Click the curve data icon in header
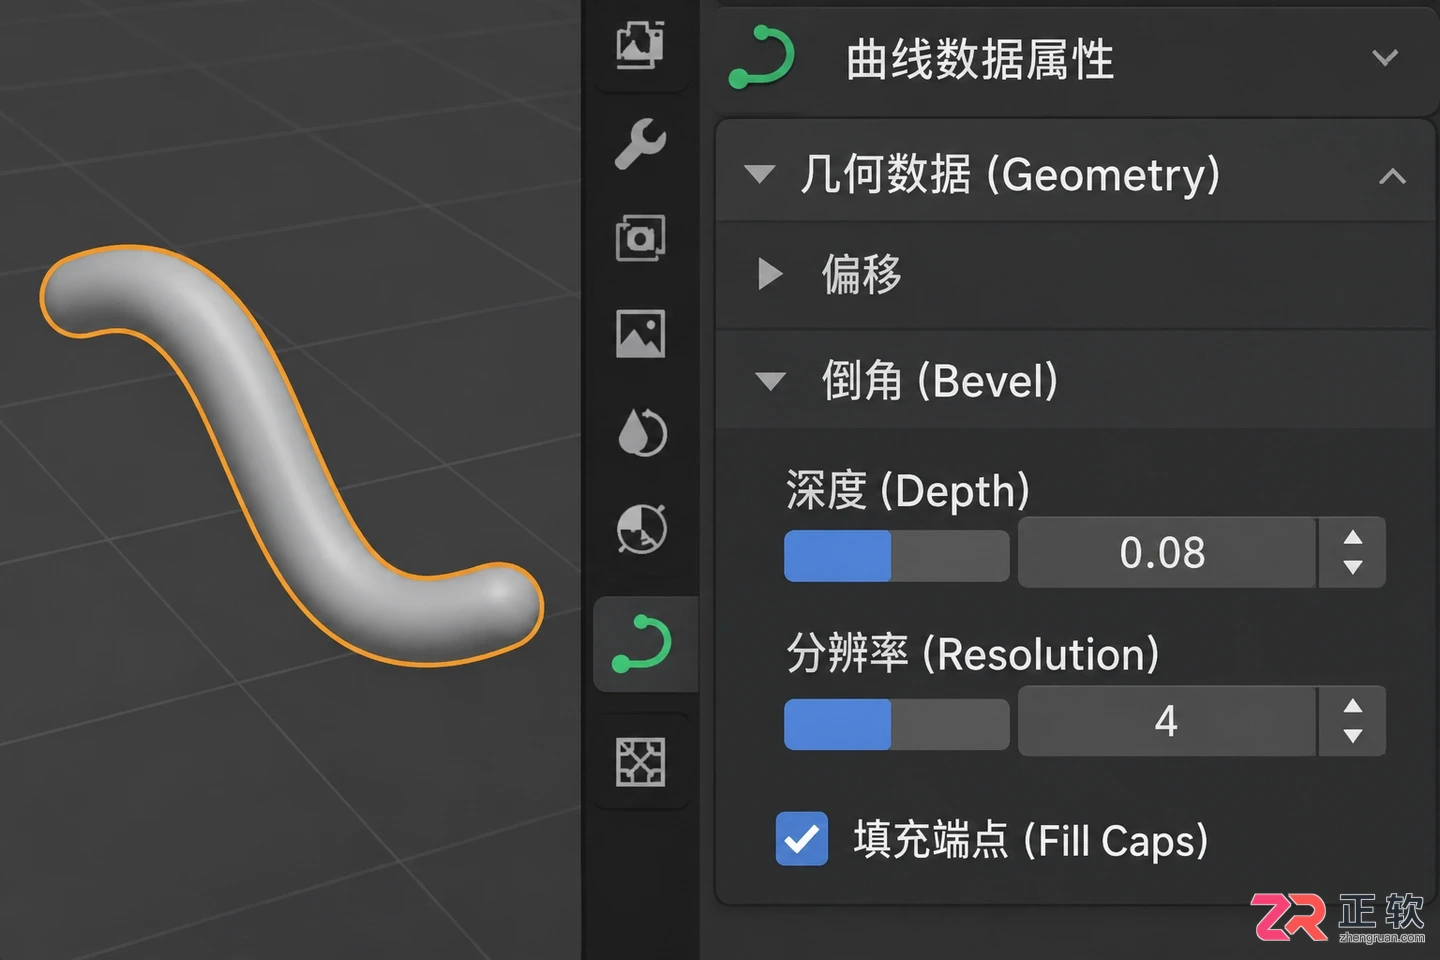The image size is (1440, 960). 762,58
